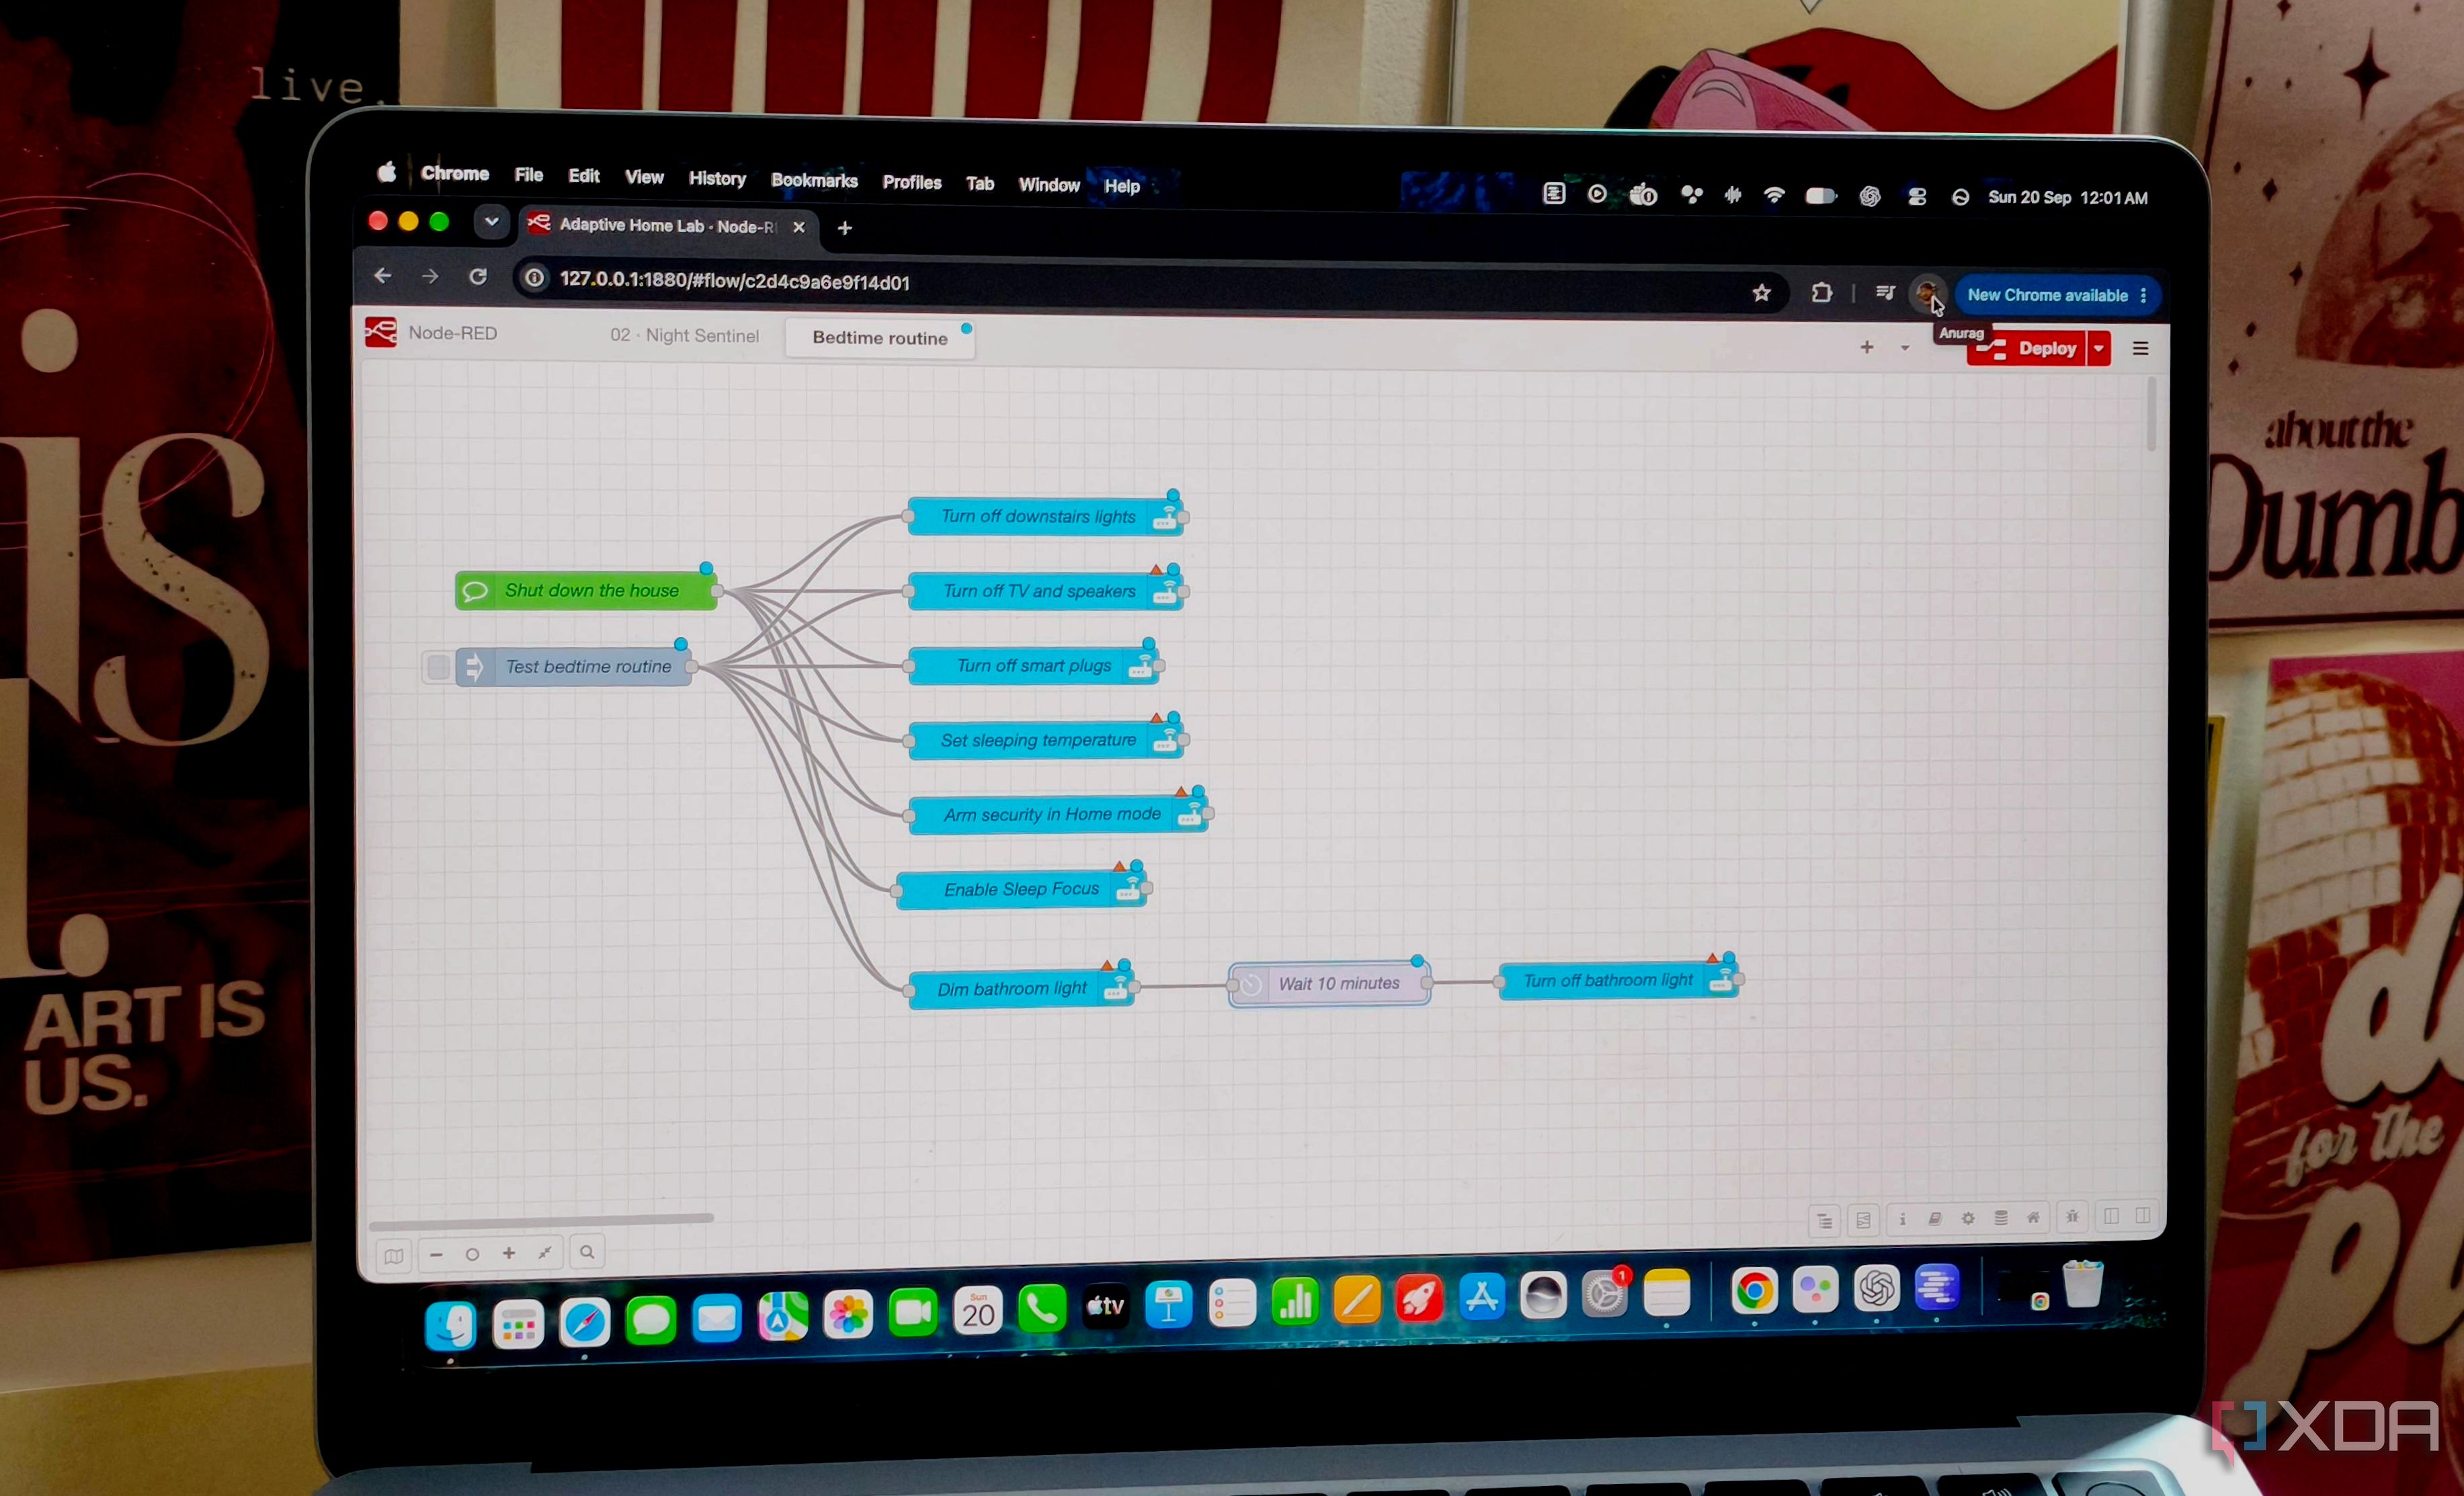This screenshot has height=1496, width=2464.
Task: Open the help book icon
Action: pos(1935,1218)
